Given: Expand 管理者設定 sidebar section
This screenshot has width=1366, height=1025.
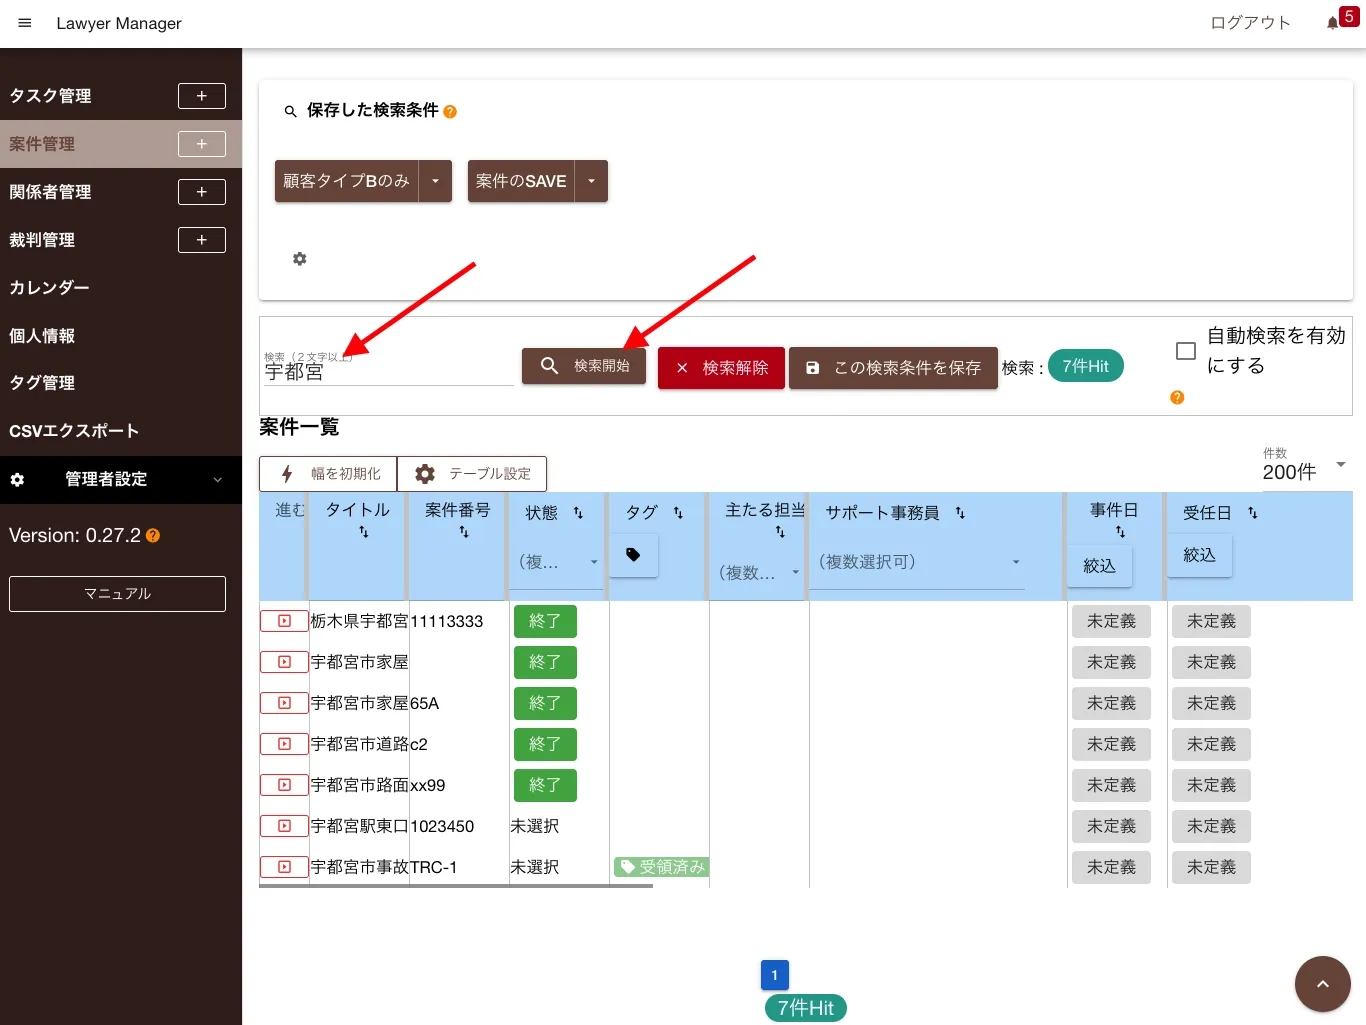Looking at the screenshot, I should point(121,480).
